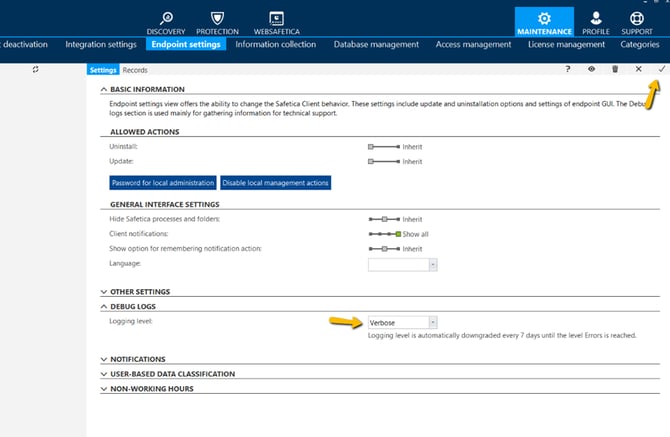The height and width of the screenshot is (437, 670).
Task: Adjust Hide Safetica processes and folders slider
Action: tap(384, 219)
